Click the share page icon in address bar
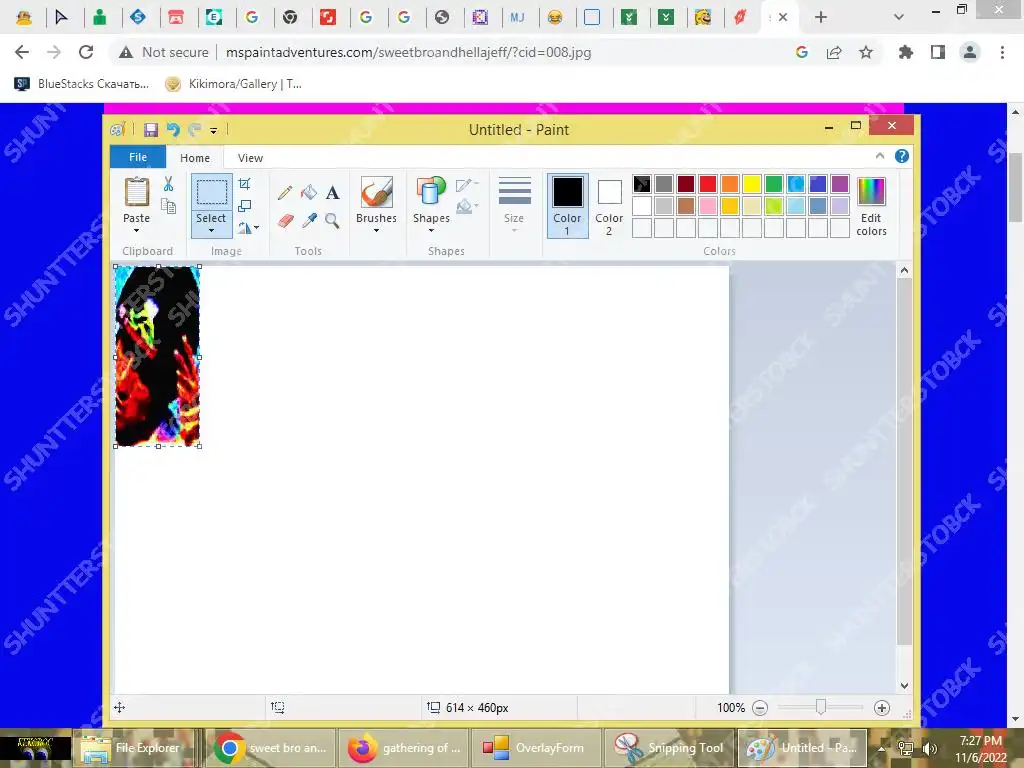 point(834,52)
